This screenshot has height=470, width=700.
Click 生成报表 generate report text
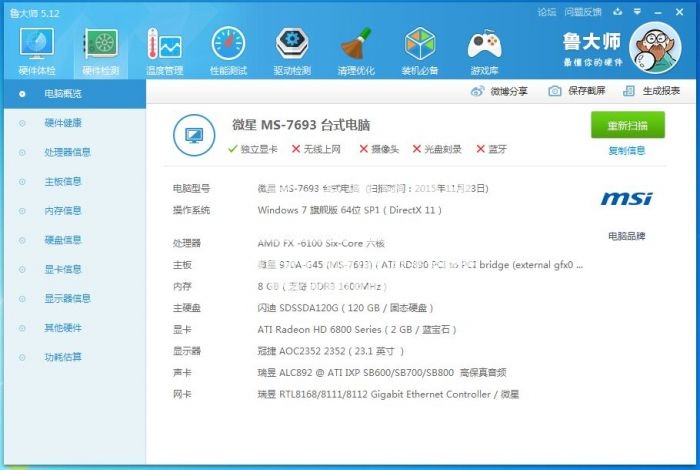click(661, 91)
